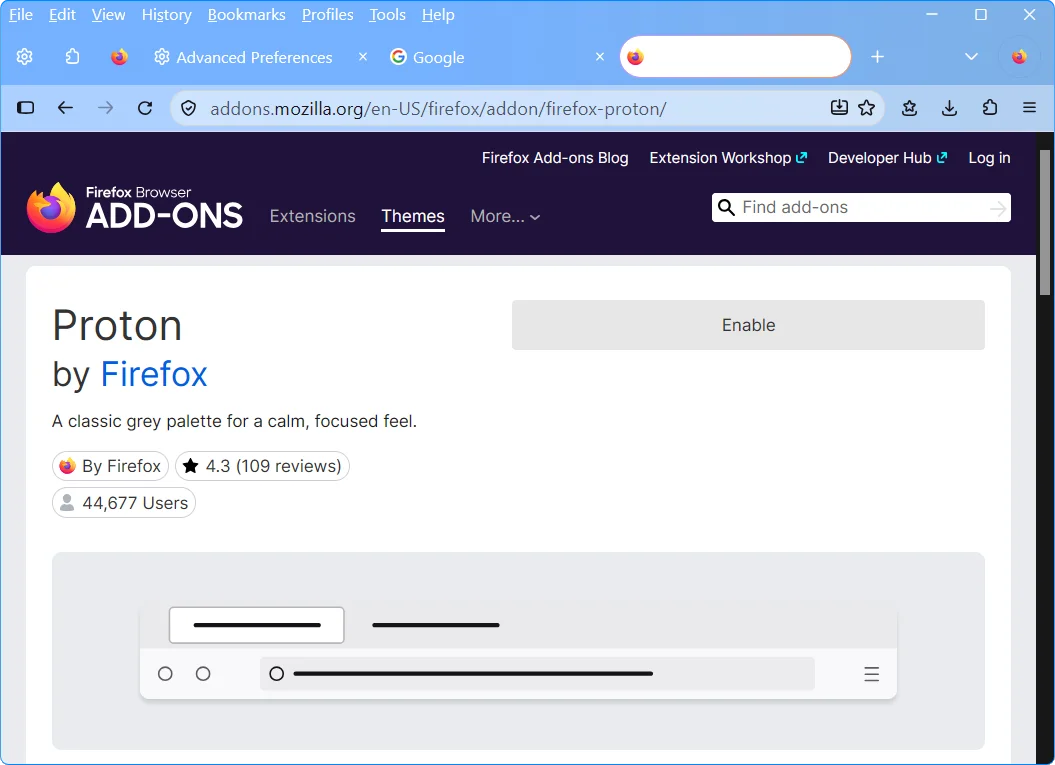Click the forward arrow in the toolbar

pyautogui.click(x=106, y=108)
